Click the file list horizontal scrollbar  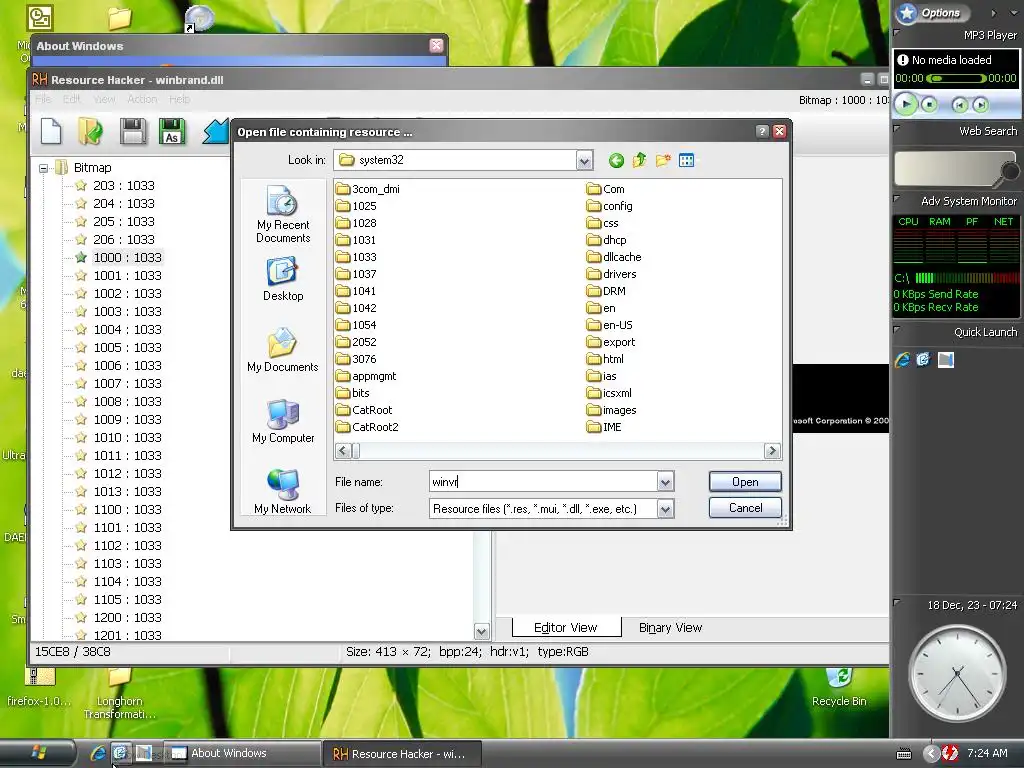(557, 451)
